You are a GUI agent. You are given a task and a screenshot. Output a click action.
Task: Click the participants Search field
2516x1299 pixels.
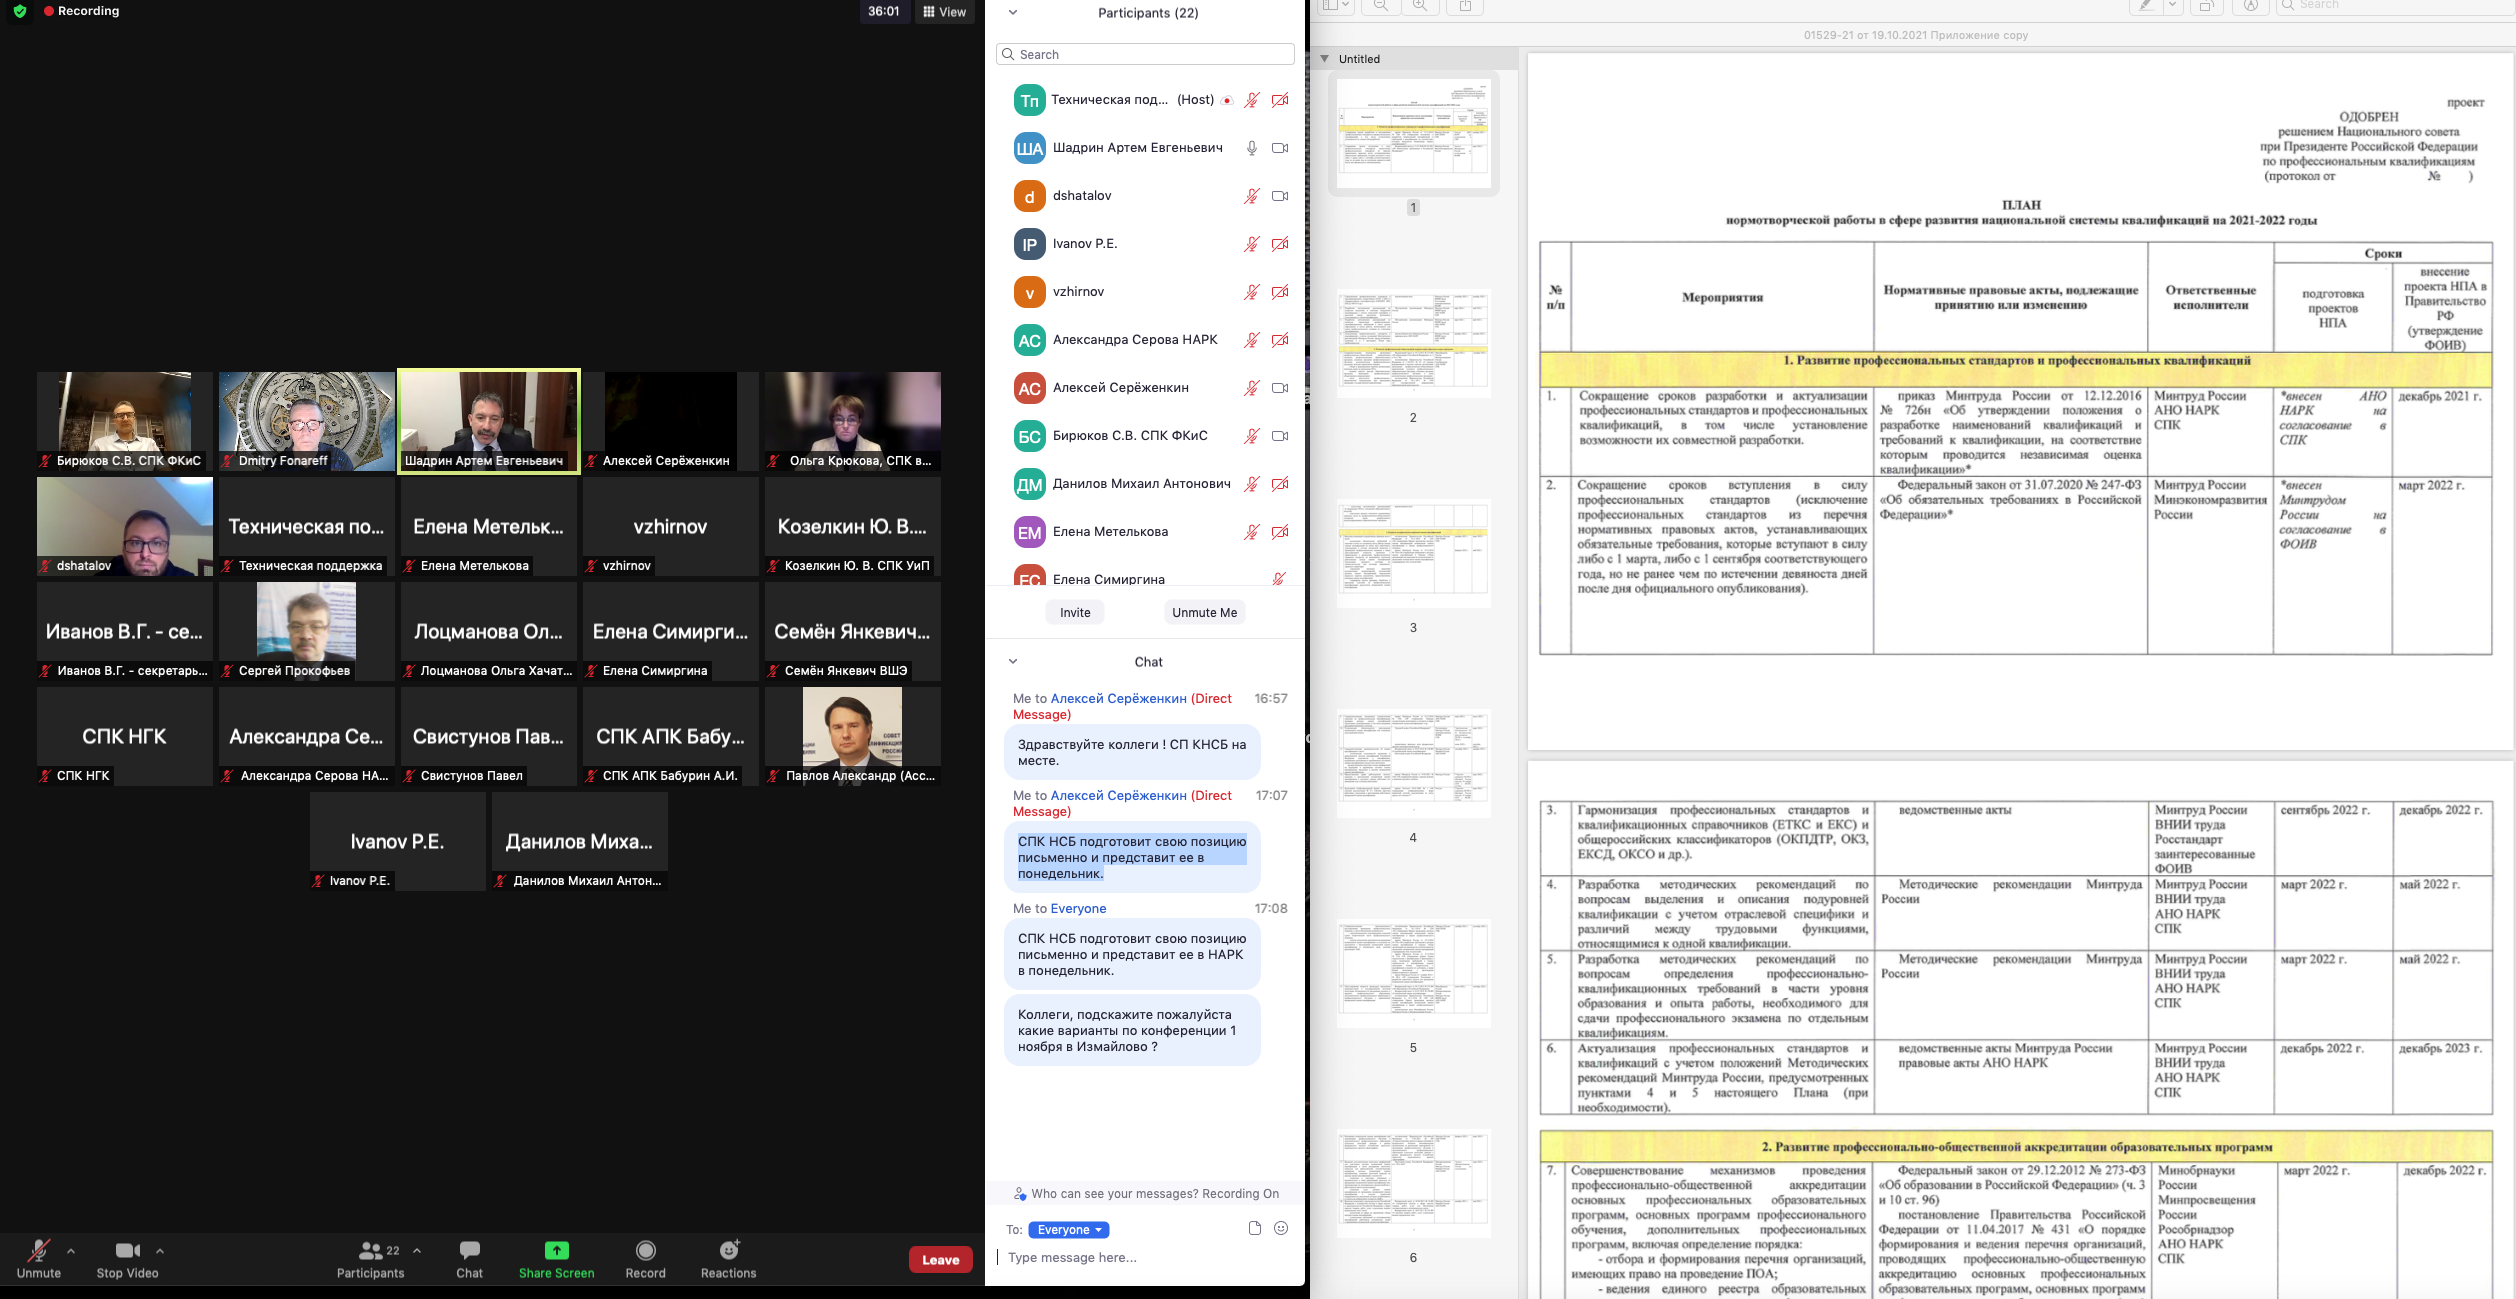1145,54
